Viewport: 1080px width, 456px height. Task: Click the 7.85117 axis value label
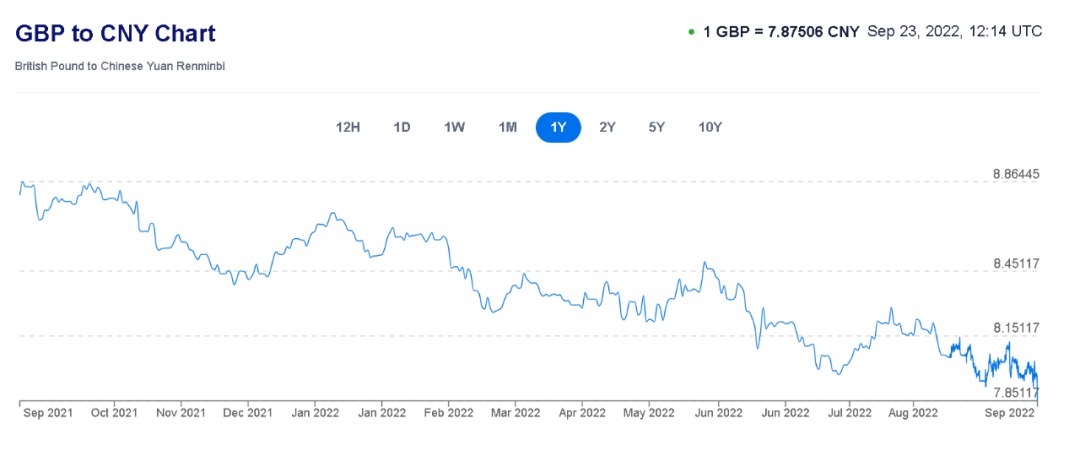coord(1016,392)
